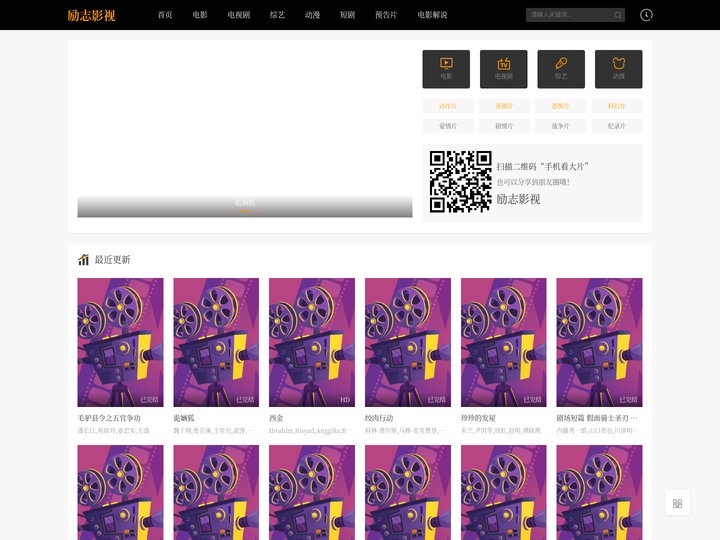Click the QR code image
The height and width of the screenshot is (540, 720).
tap(461, 182)
